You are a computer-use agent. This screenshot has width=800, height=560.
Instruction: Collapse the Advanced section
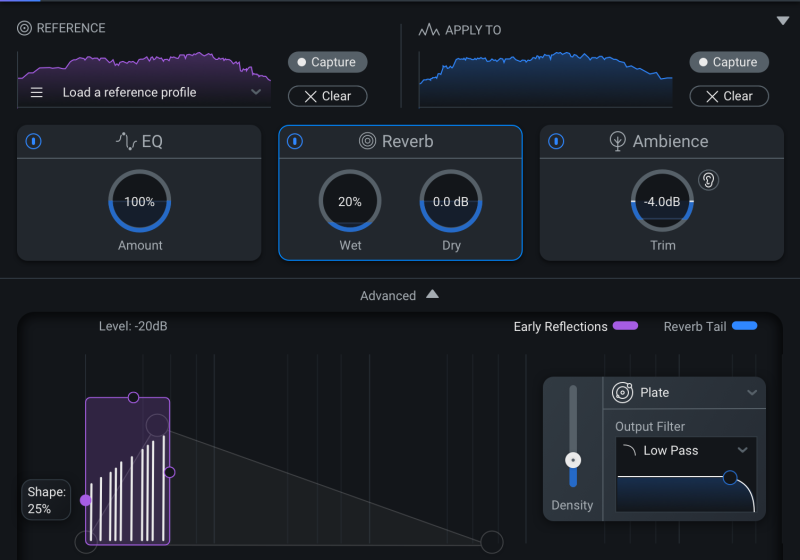pos(432,294)
